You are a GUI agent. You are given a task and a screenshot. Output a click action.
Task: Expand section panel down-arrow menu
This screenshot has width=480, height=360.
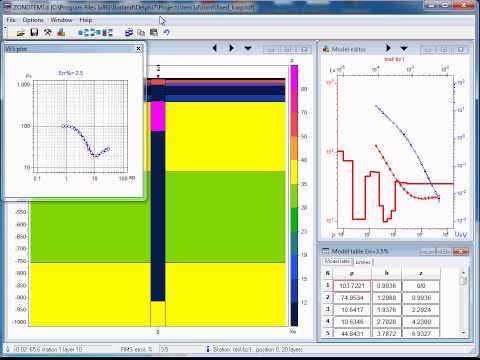248,48
